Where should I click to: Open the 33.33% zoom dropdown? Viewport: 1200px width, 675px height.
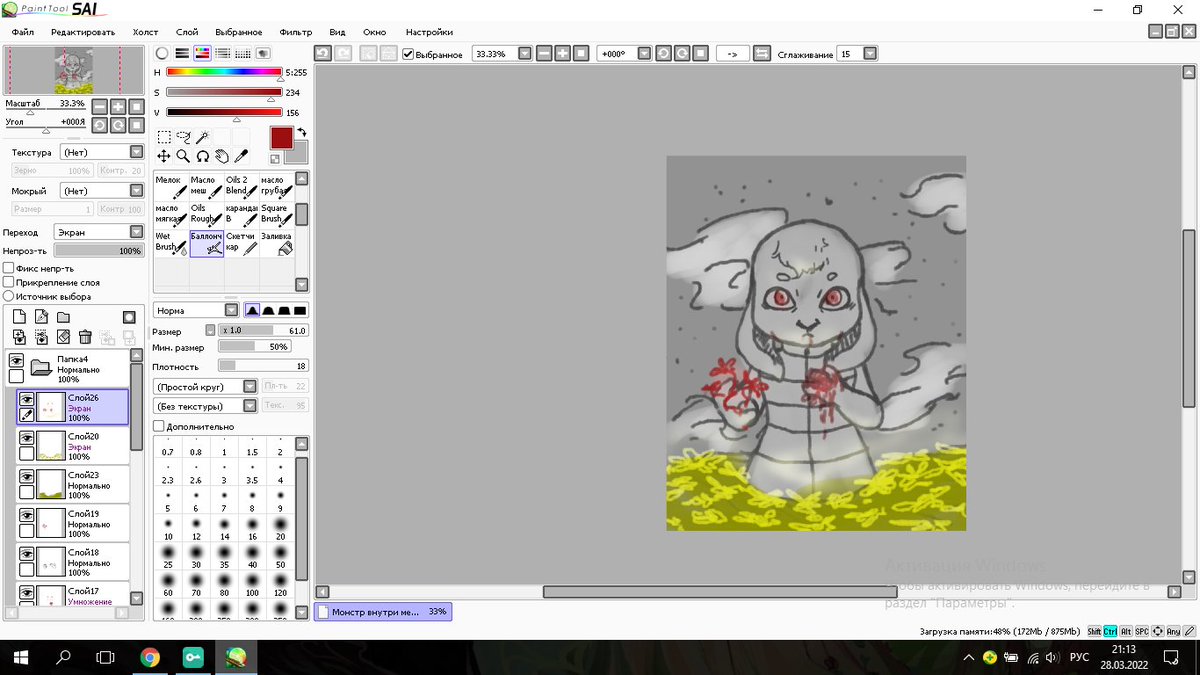(525, 53)
